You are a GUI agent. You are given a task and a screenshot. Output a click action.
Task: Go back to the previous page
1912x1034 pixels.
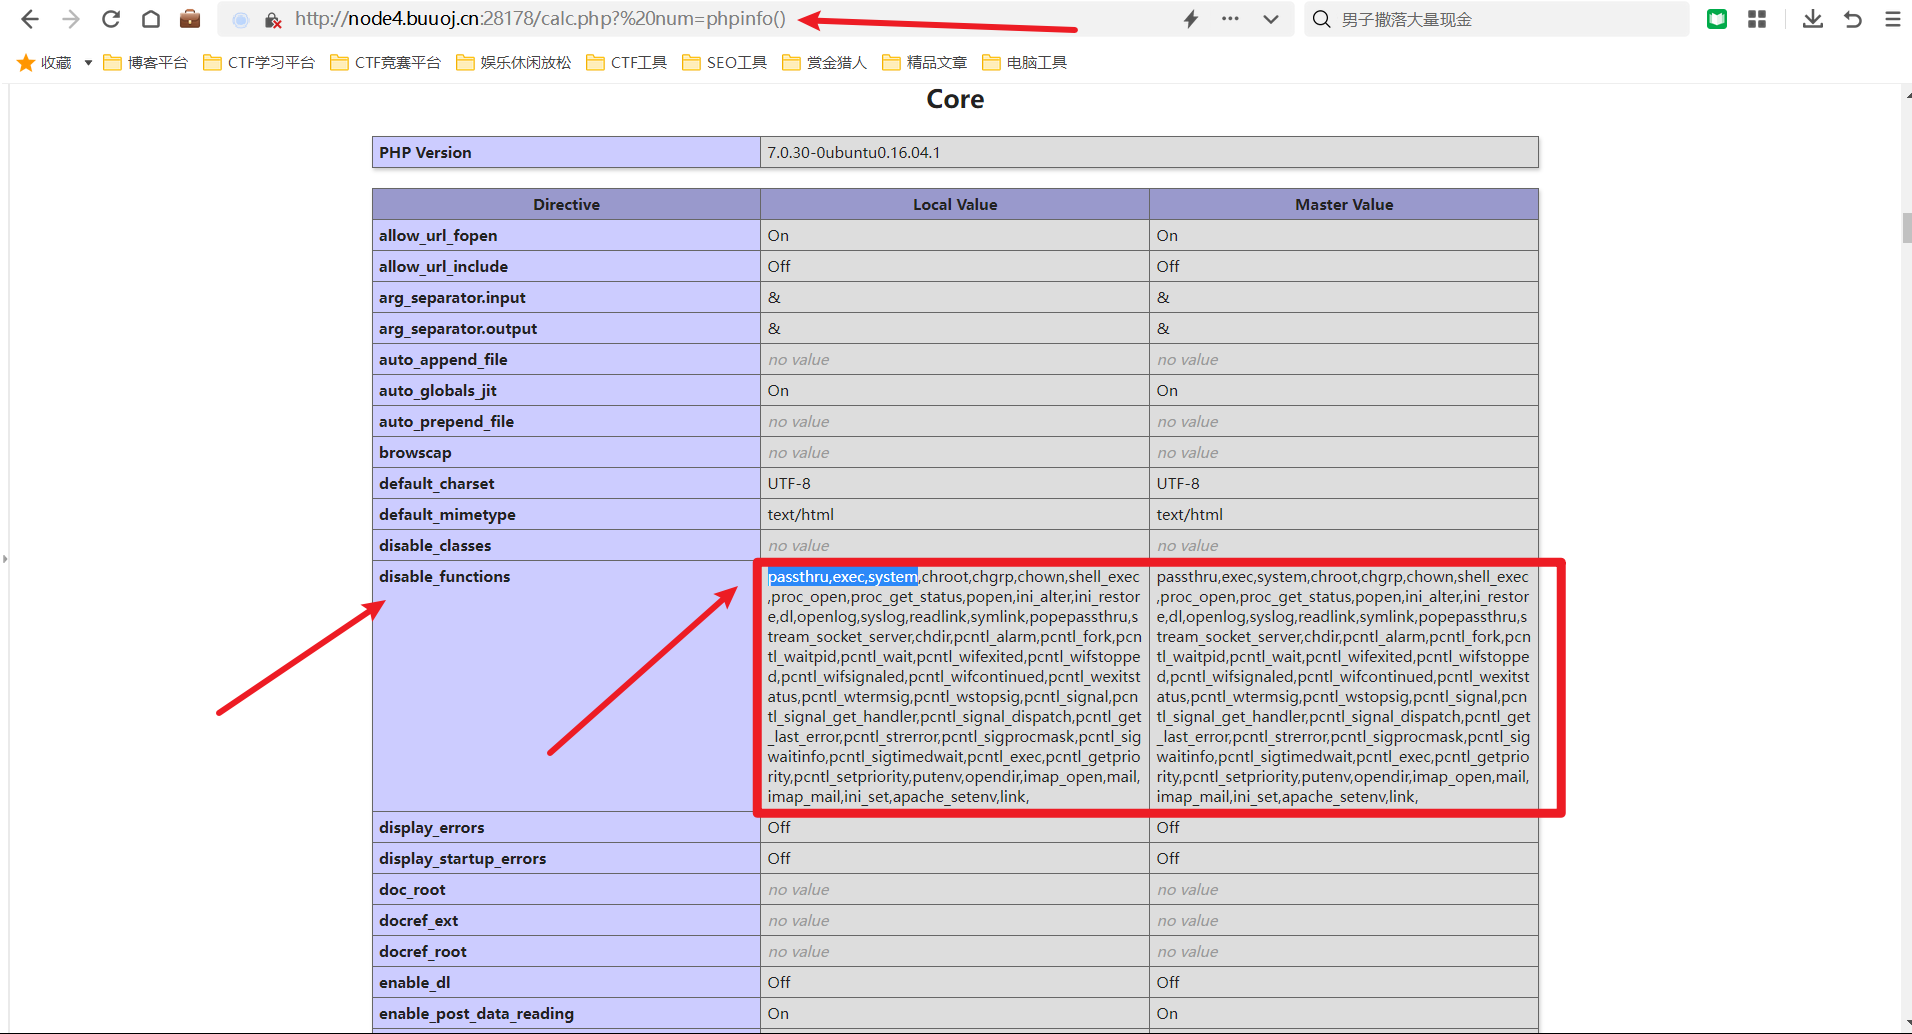click(x=30, y=19)
